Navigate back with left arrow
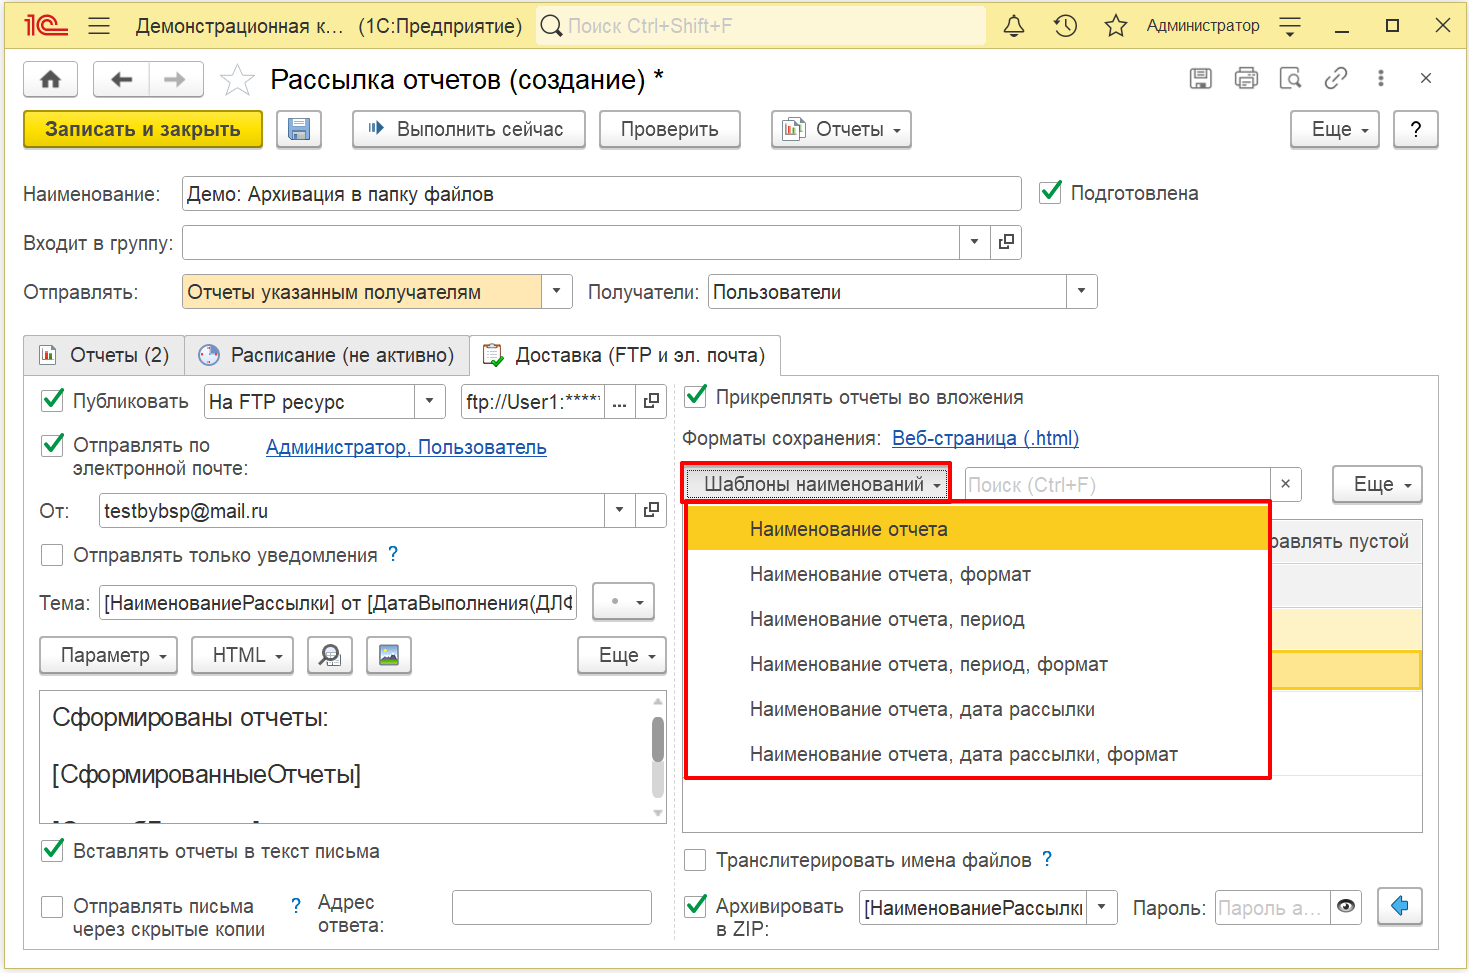 click(x=122, y=79)
